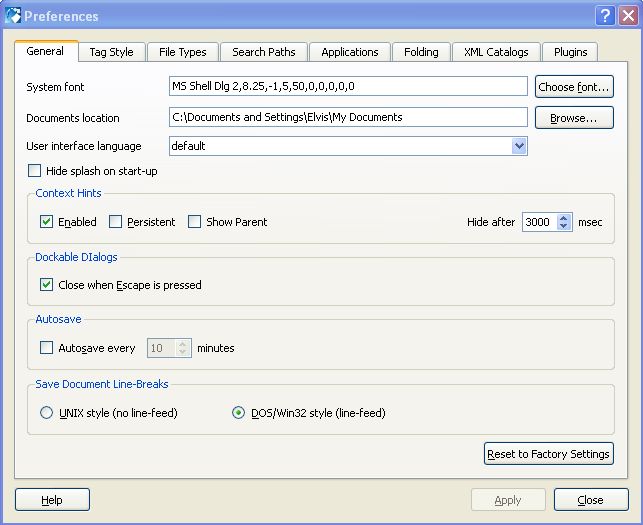The height and width of the screenshot is (525, 643).
Task: Open the User interface language dropdown
Action: pos(519,146)
